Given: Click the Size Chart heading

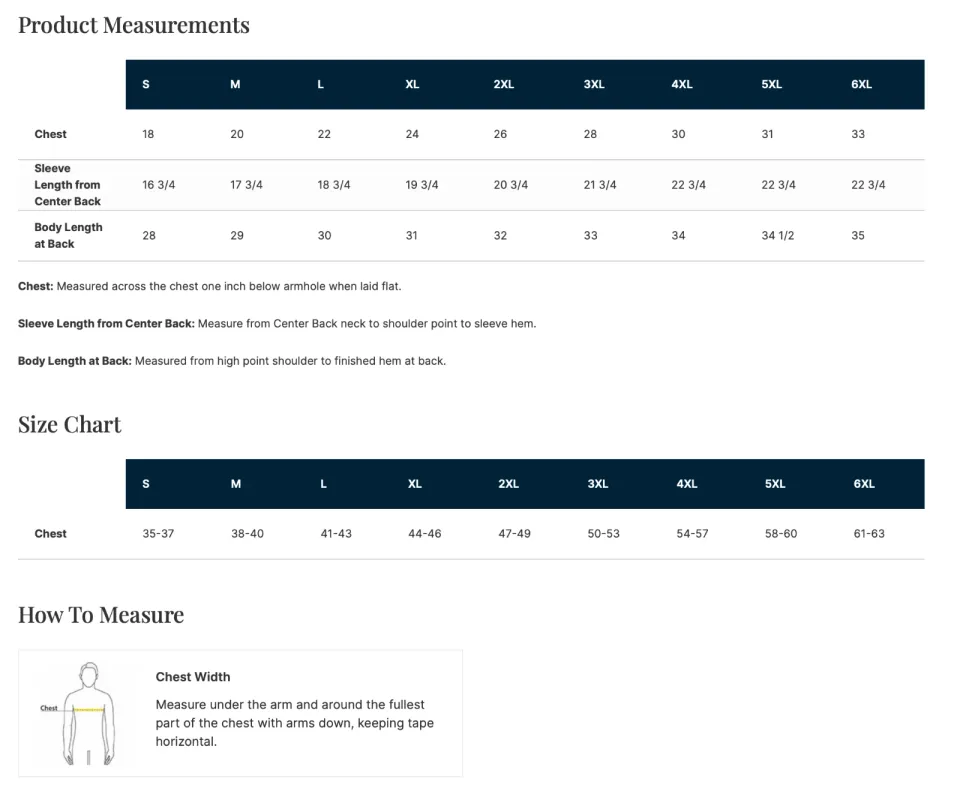Looking at the screenshot, I should click(x=70, y=424).
